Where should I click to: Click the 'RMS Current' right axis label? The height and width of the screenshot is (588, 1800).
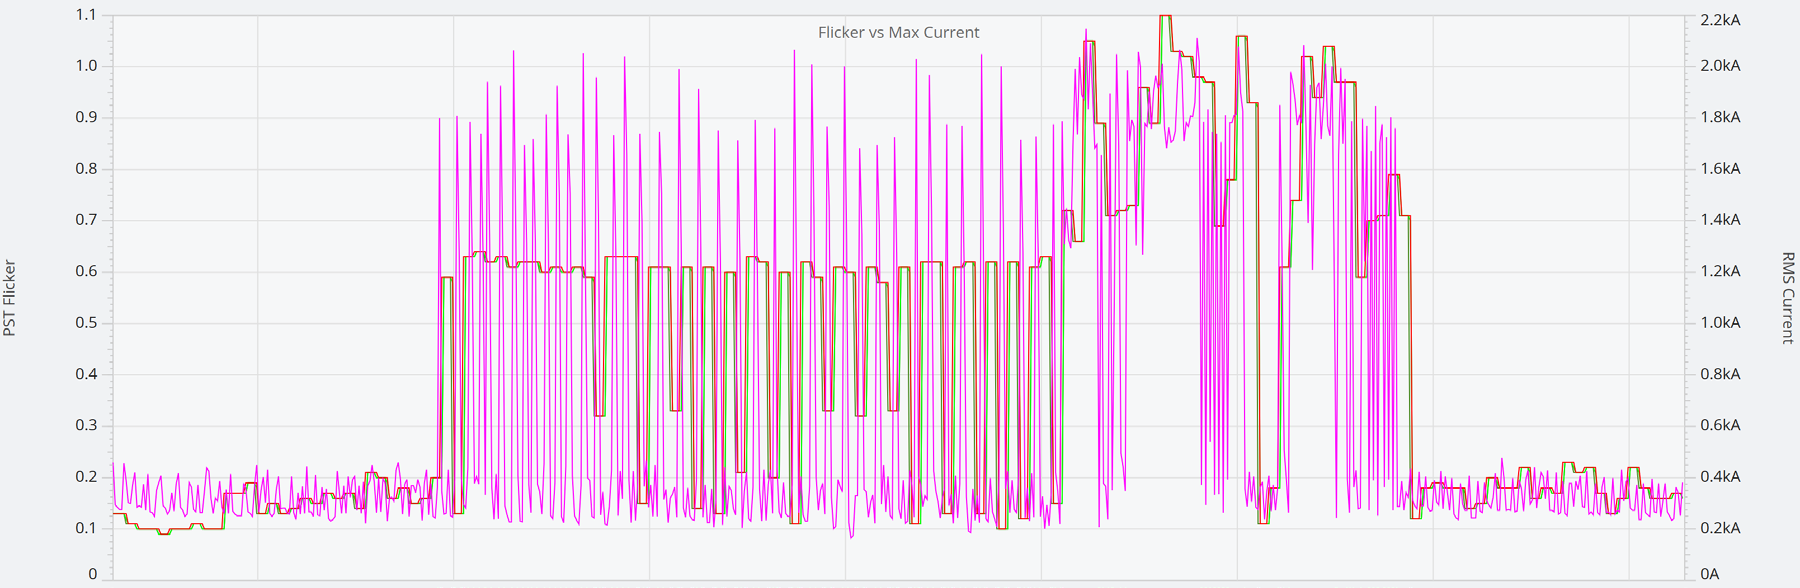1788,298
